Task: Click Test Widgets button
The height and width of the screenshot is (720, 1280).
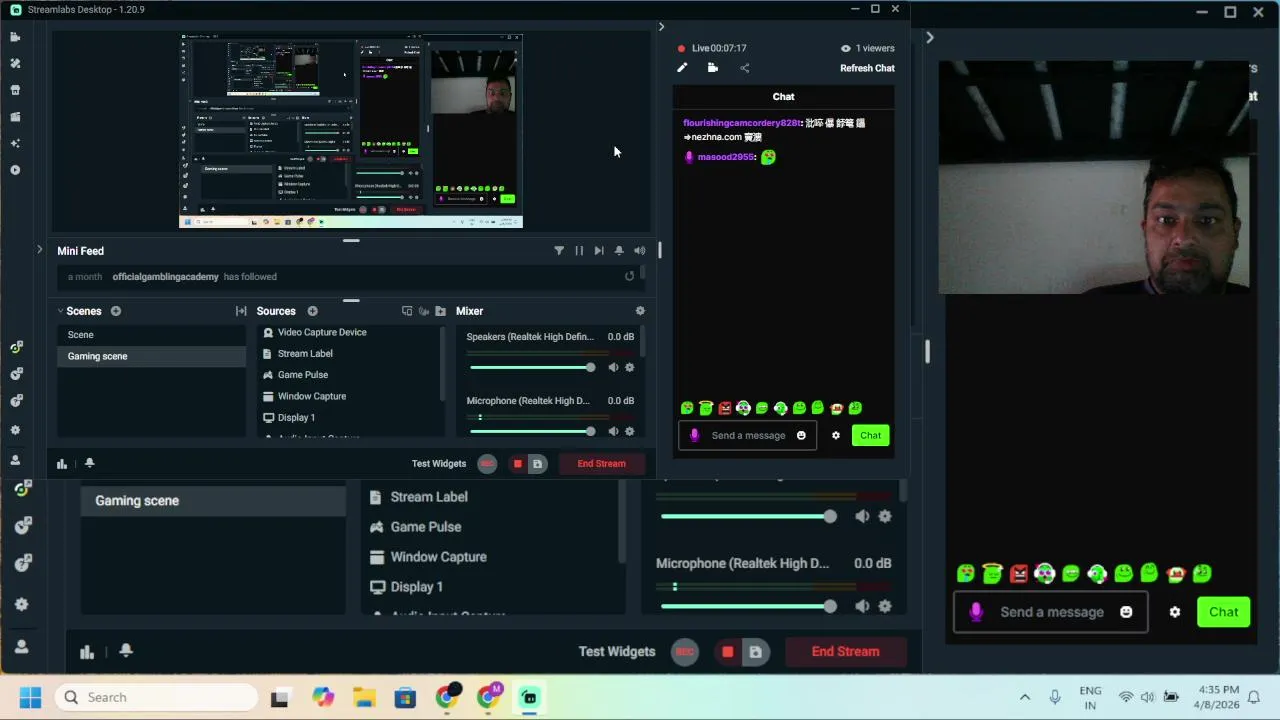Action: pyautogui.click(x=439, y=464)
